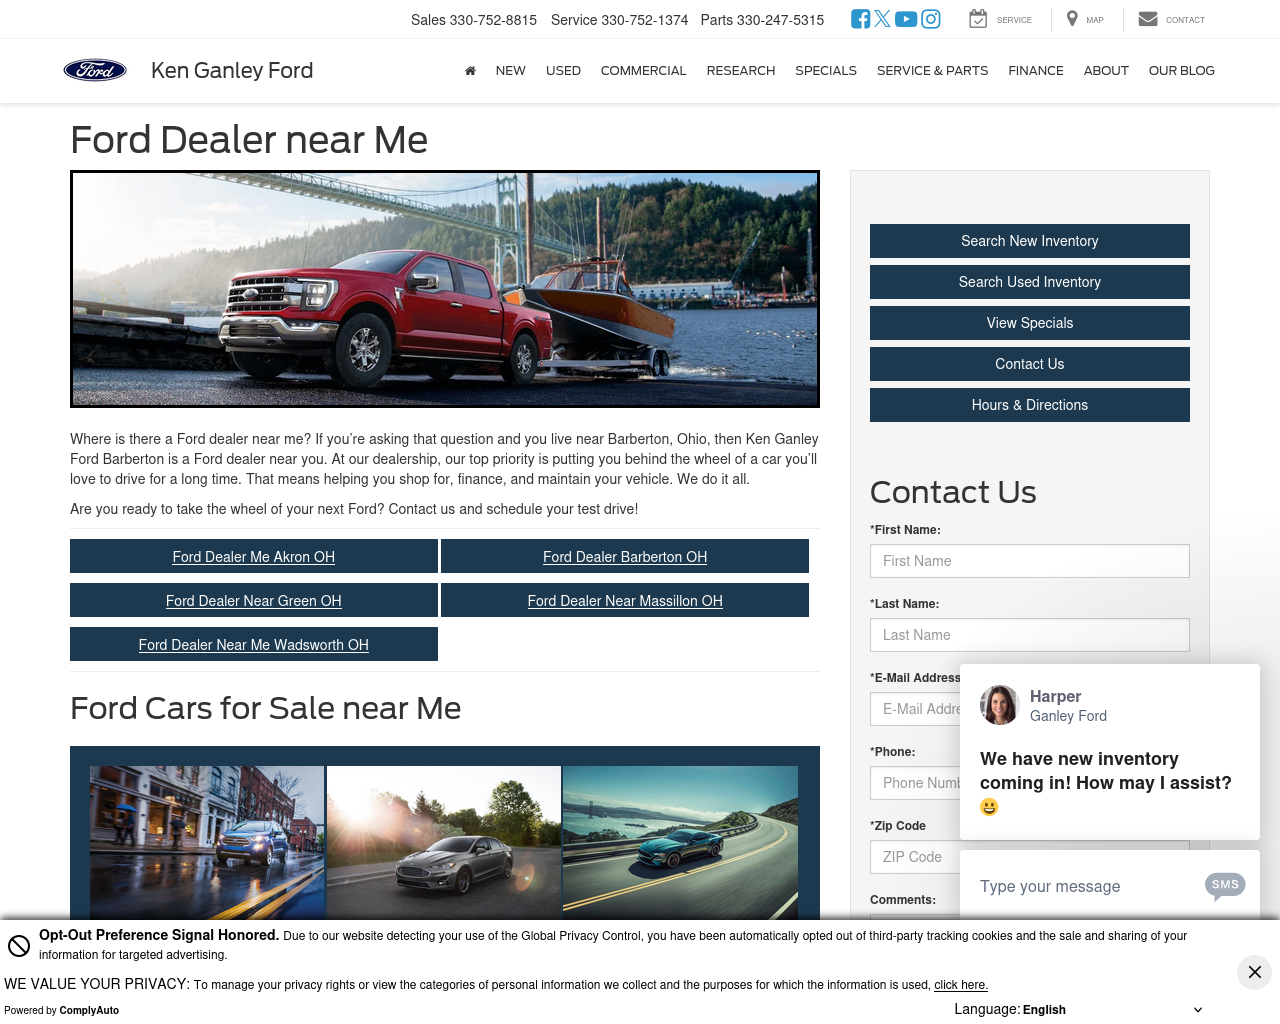The width and height of the screenshot is (1280, 1024).
Task: Click the Ford oval logo
Action: 95,70
